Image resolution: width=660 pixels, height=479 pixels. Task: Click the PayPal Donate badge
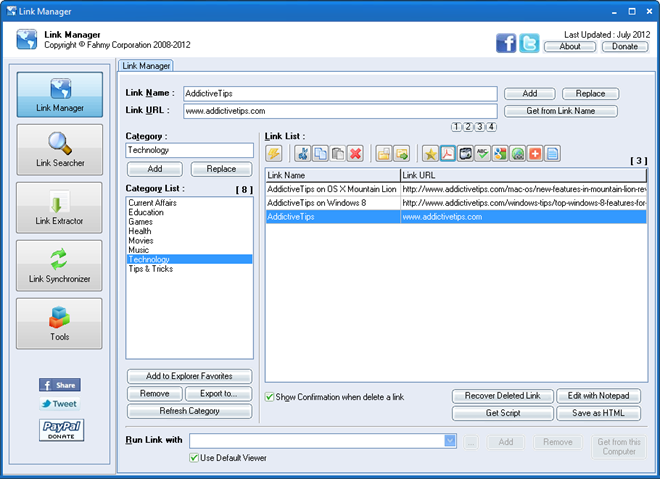(x=61, y=430)
